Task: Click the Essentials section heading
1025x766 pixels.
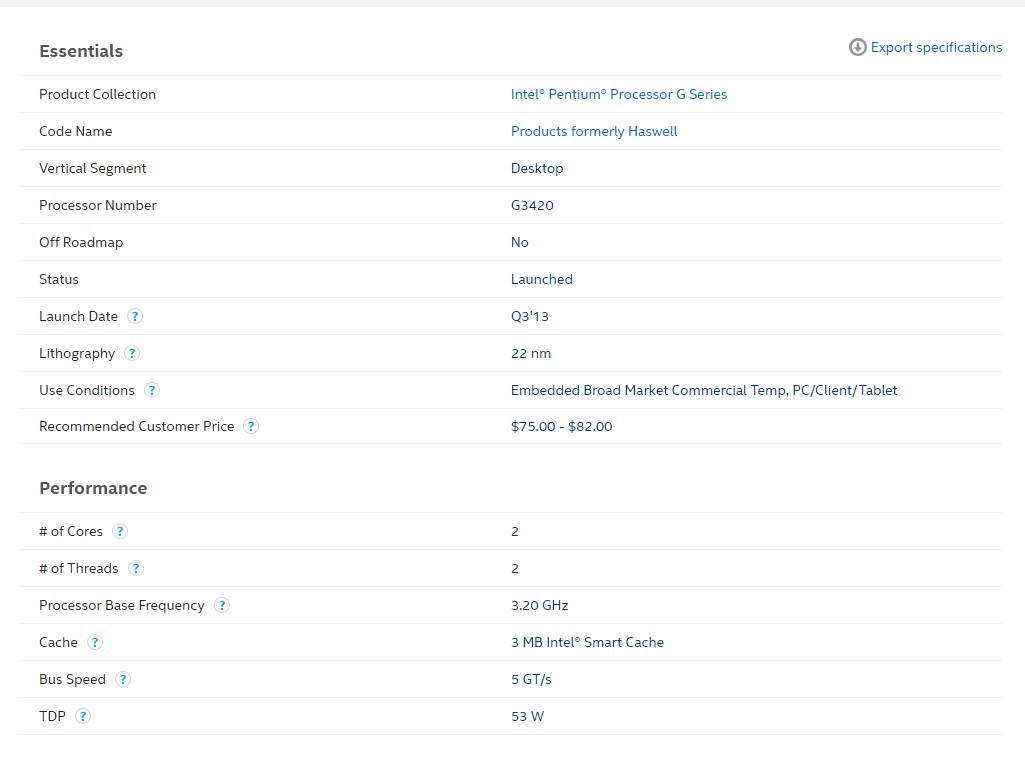Action: pyautogui.click(x=81, y=51)
